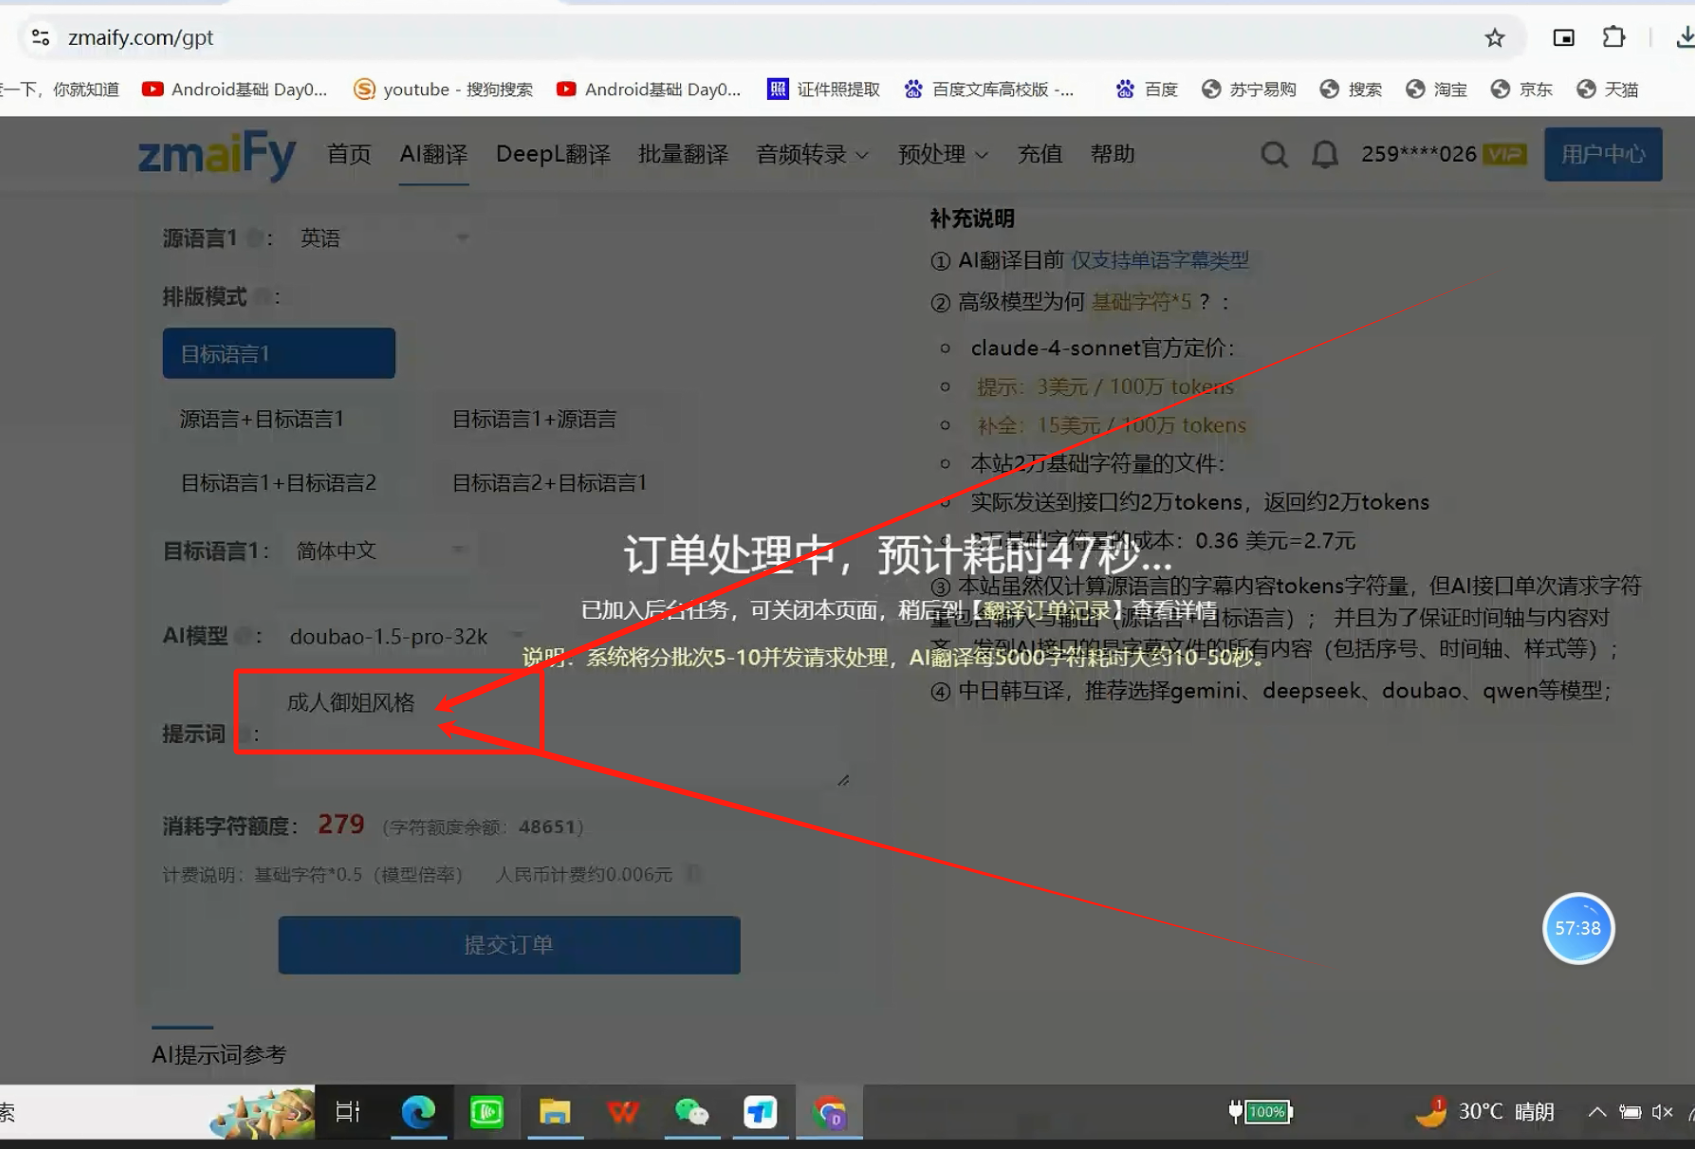Open the 源语言1 dropdown showing 英语

[x=383, y=238]
